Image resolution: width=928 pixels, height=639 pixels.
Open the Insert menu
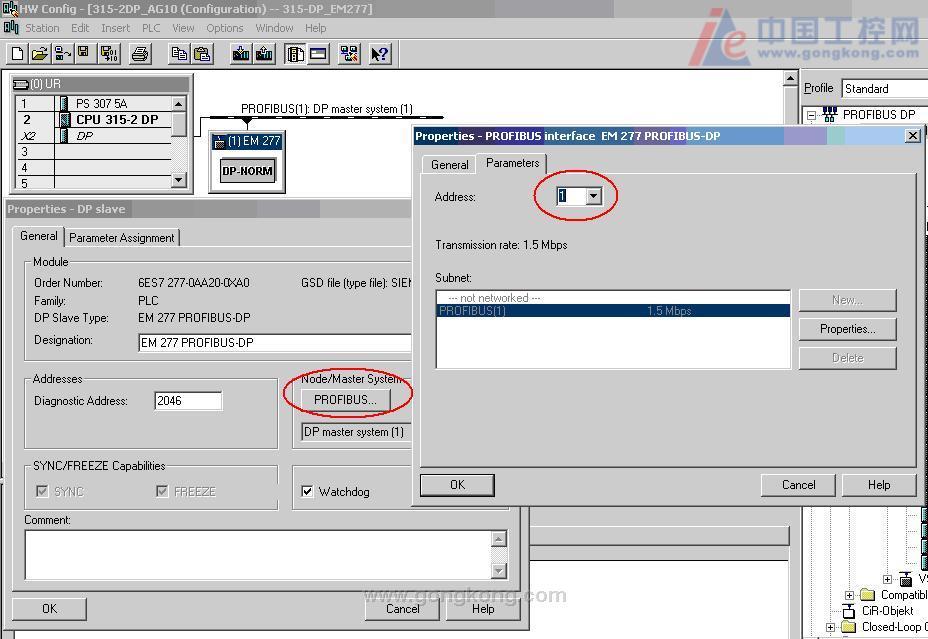[115, 28]
